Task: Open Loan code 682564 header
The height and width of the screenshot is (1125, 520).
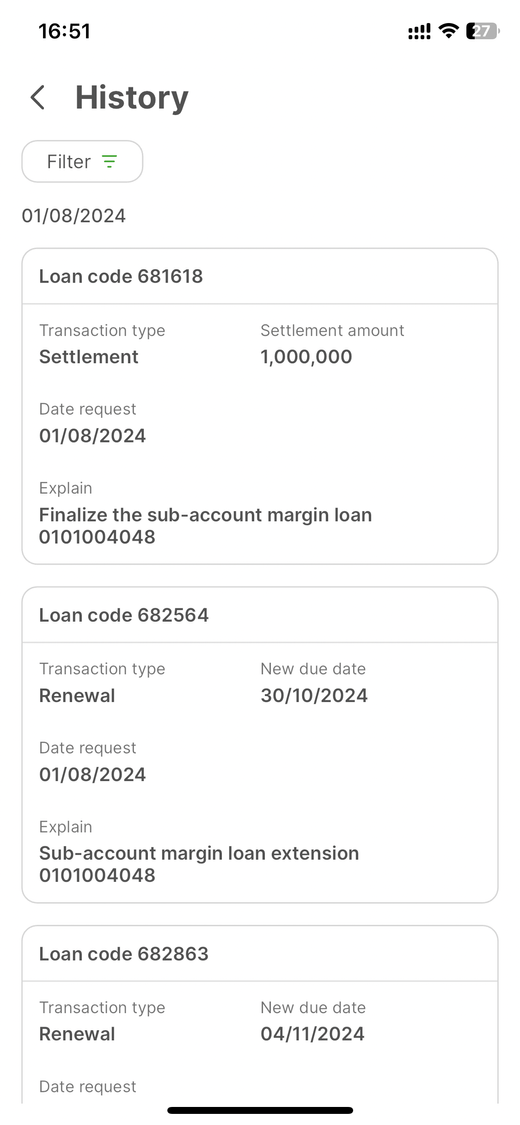Action: (260, 615)
